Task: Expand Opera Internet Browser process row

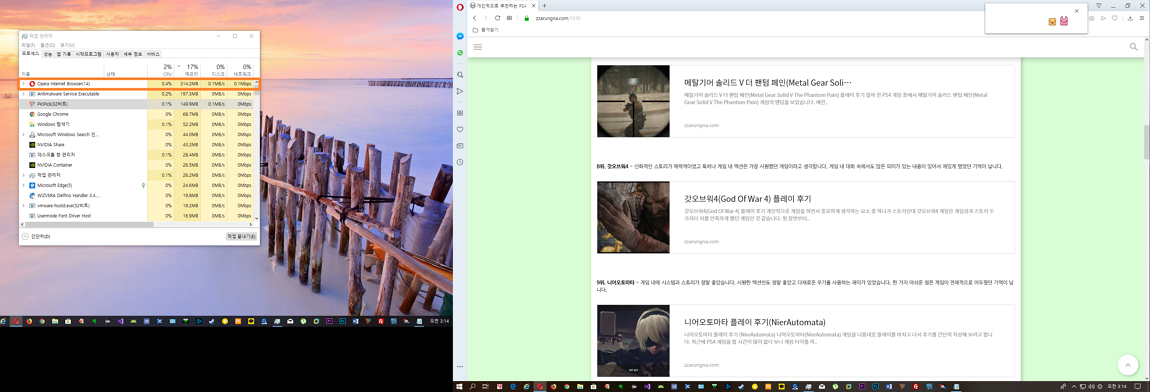Action: (23, 84)
